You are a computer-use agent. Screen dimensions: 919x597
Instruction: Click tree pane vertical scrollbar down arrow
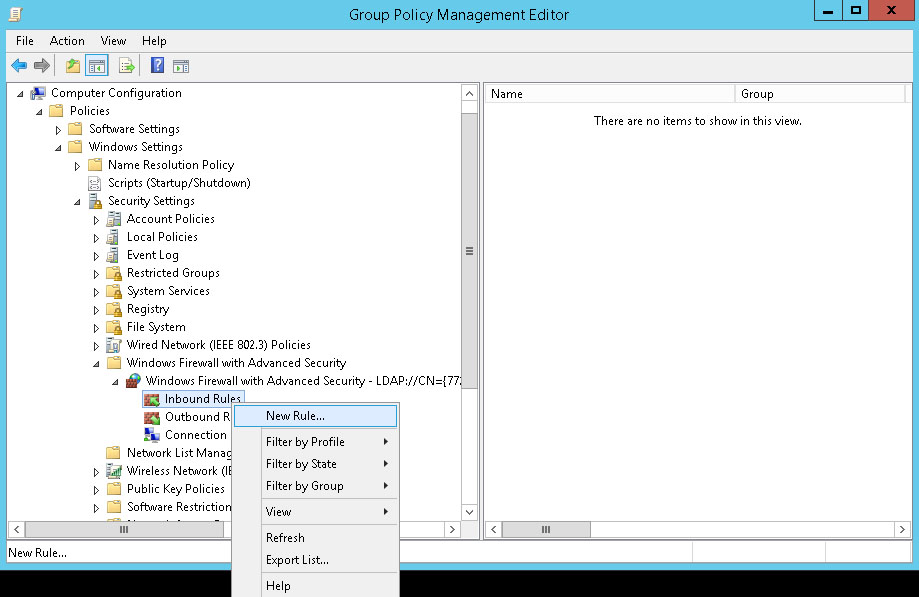click(x=469, y=511)
